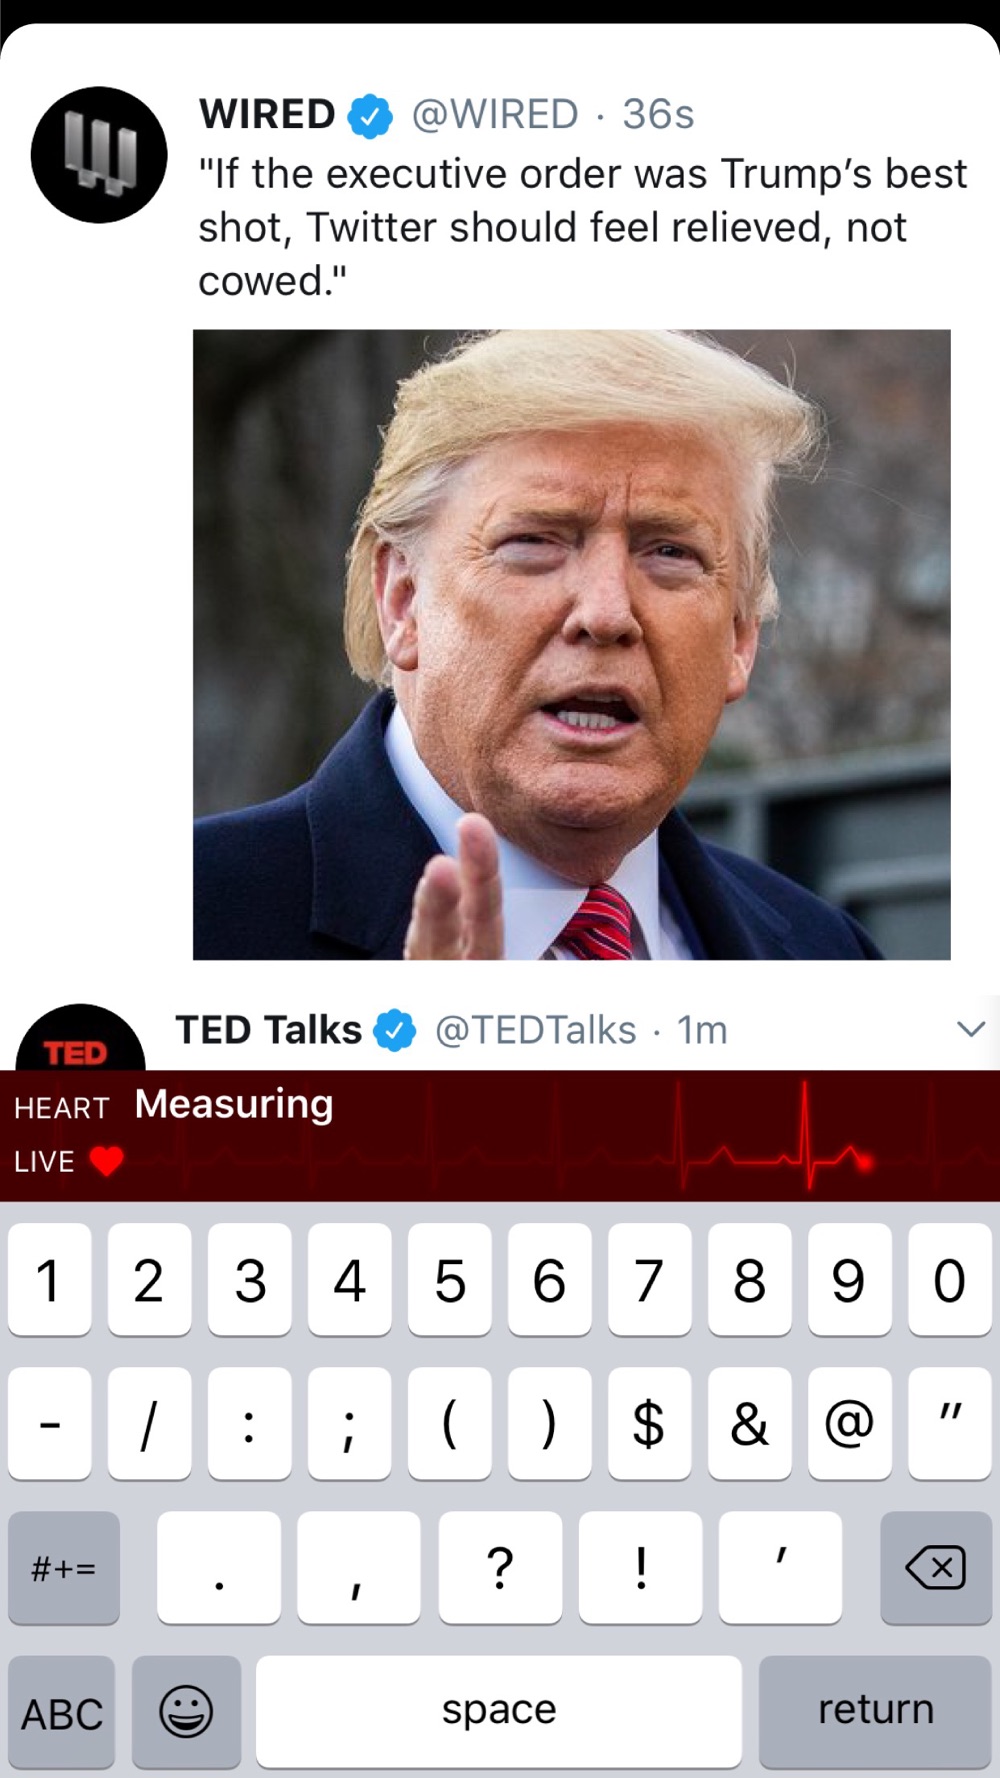
Task: Tap the WIRED verified badge
Action: click(x=370, y=116)
